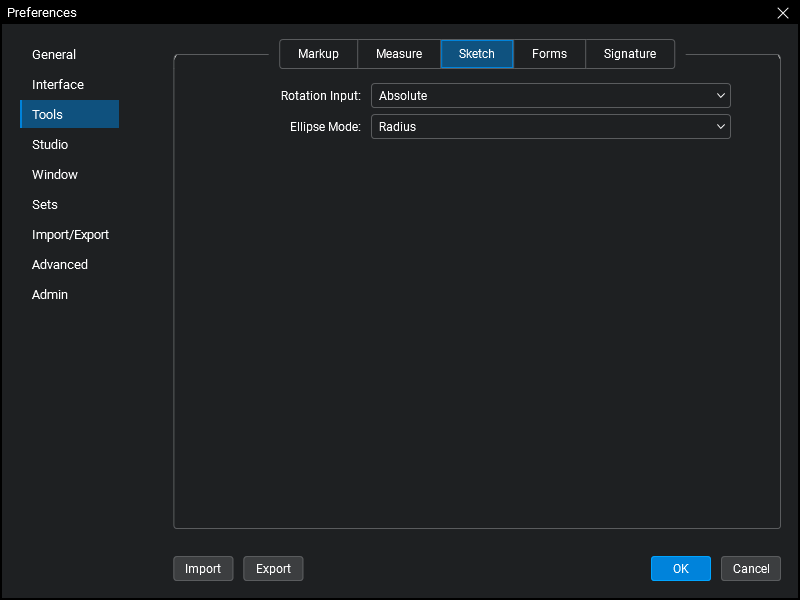The width and height of the screenshot is (800, 600).
Task: Open the Forms tab
Action: pos(549,54)
